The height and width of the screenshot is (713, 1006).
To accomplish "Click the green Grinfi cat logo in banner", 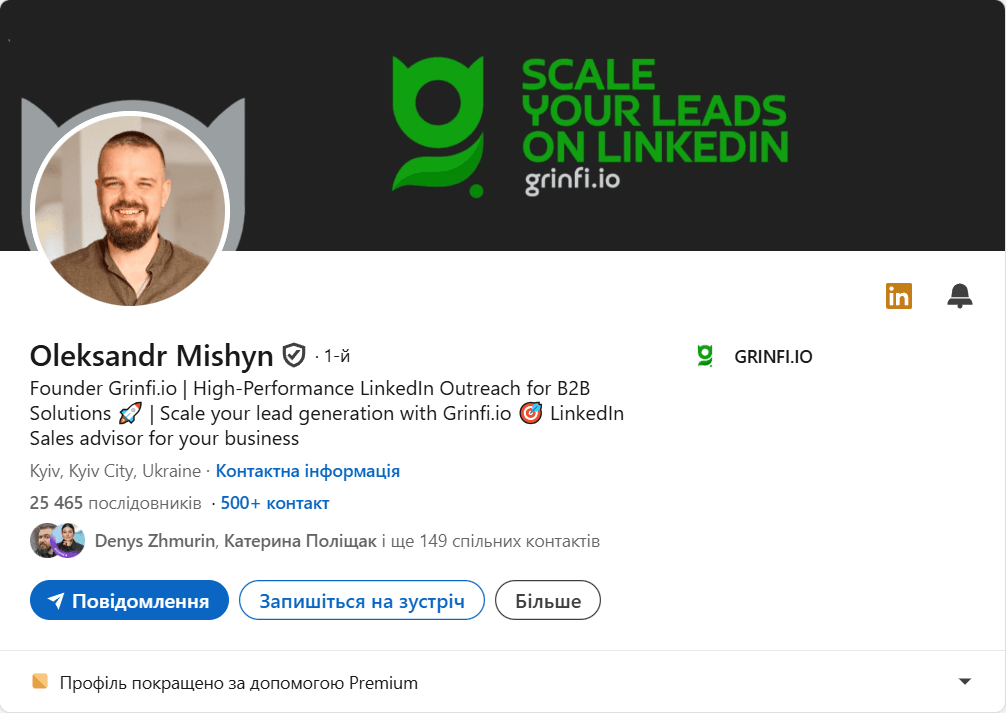I will click(x=438, y=126).
